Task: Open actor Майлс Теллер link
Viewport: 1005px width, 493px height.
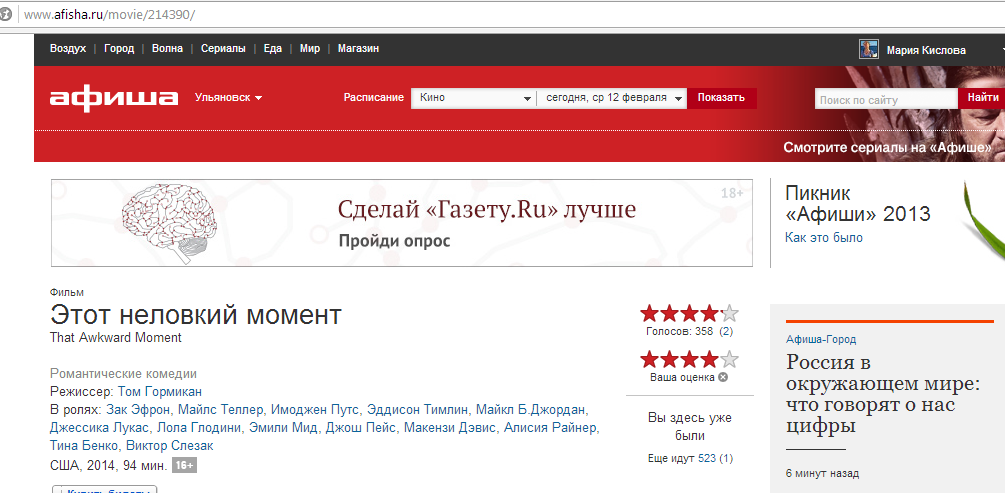Action: 220,410
